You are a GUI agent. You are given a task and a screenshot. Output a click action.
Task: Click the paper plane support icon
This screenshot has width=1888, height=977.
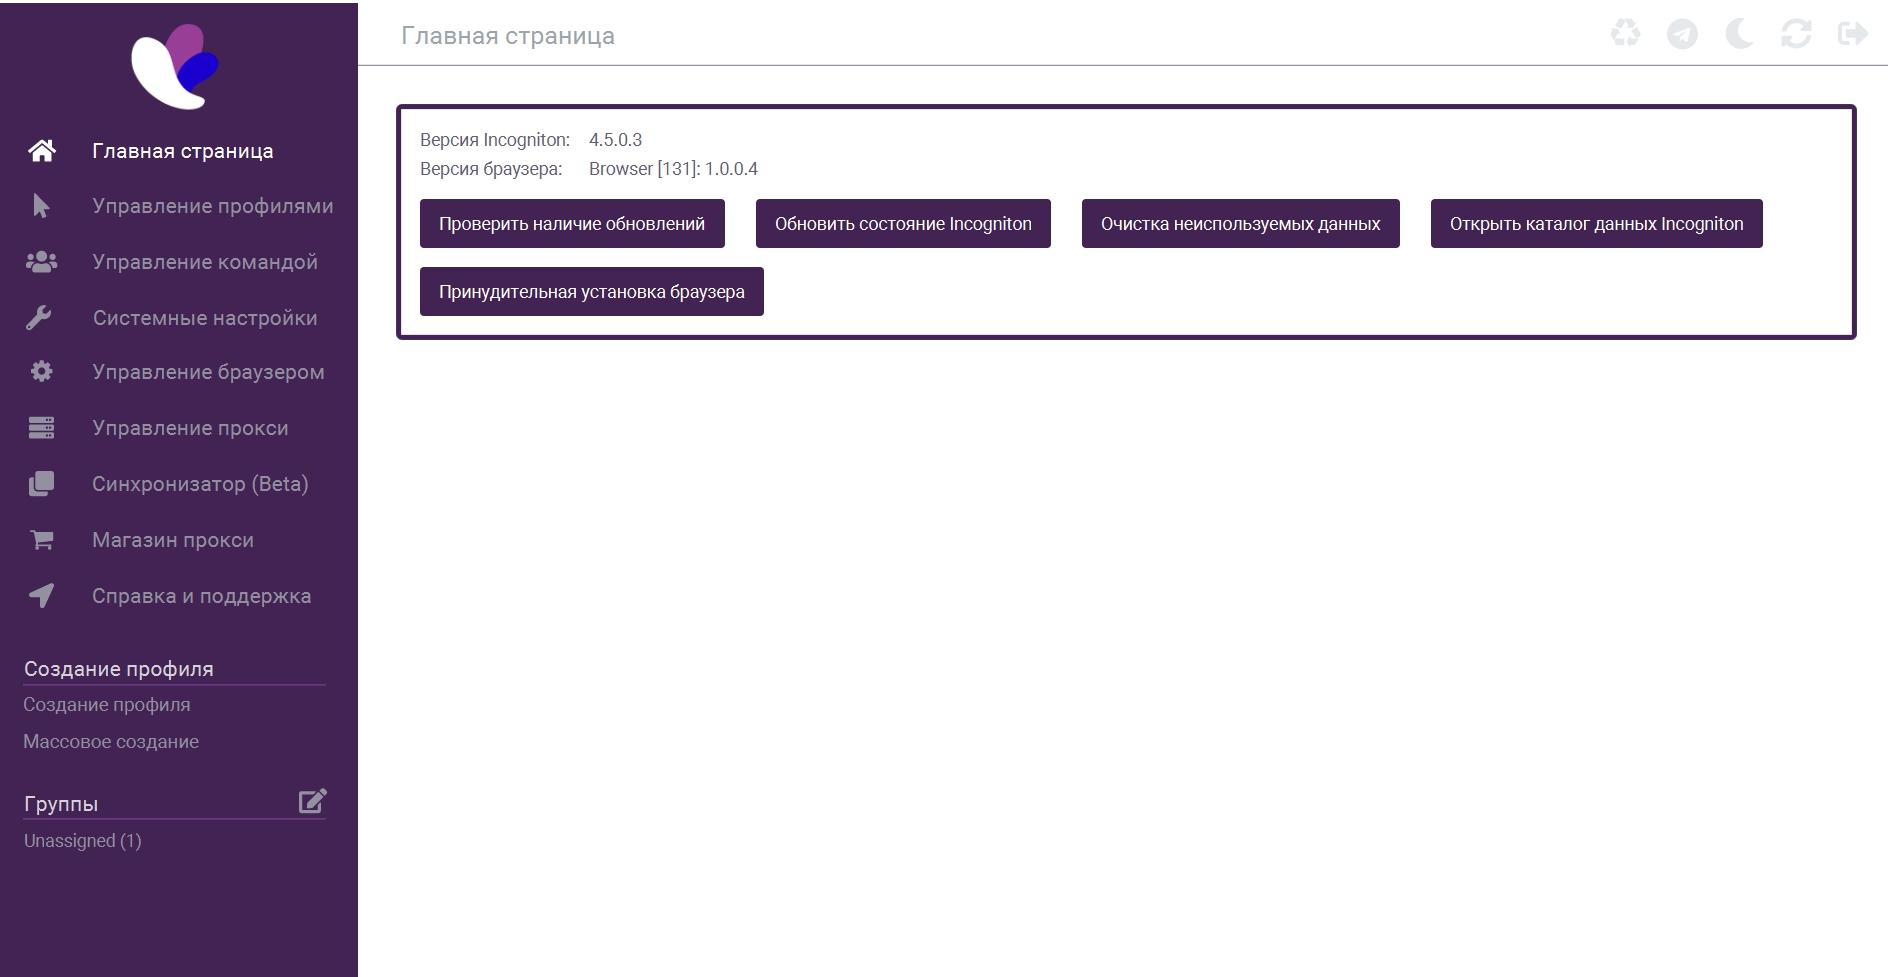(41, 596)
